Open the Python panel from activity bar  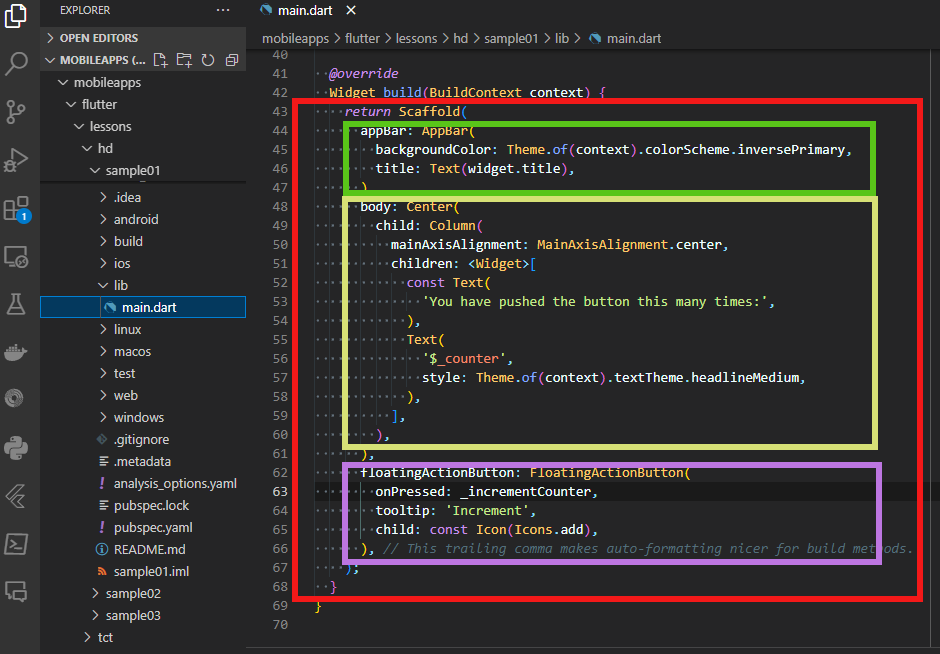(16, 447)
